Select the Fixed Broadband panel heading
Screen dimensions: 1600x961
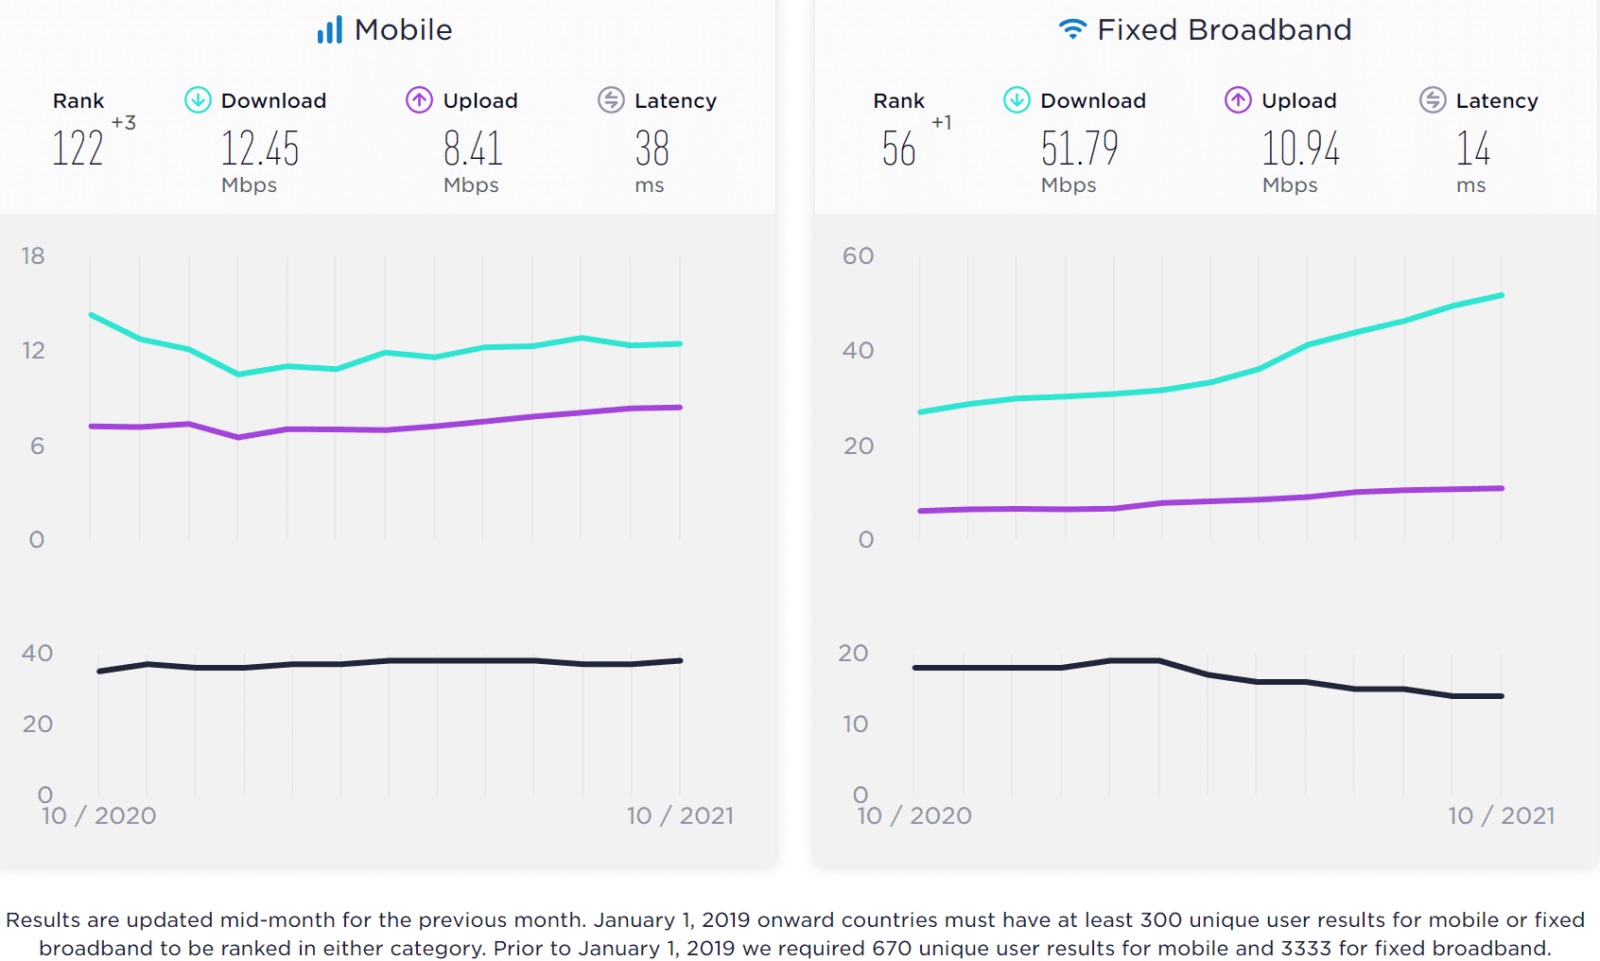[1224, 30]
